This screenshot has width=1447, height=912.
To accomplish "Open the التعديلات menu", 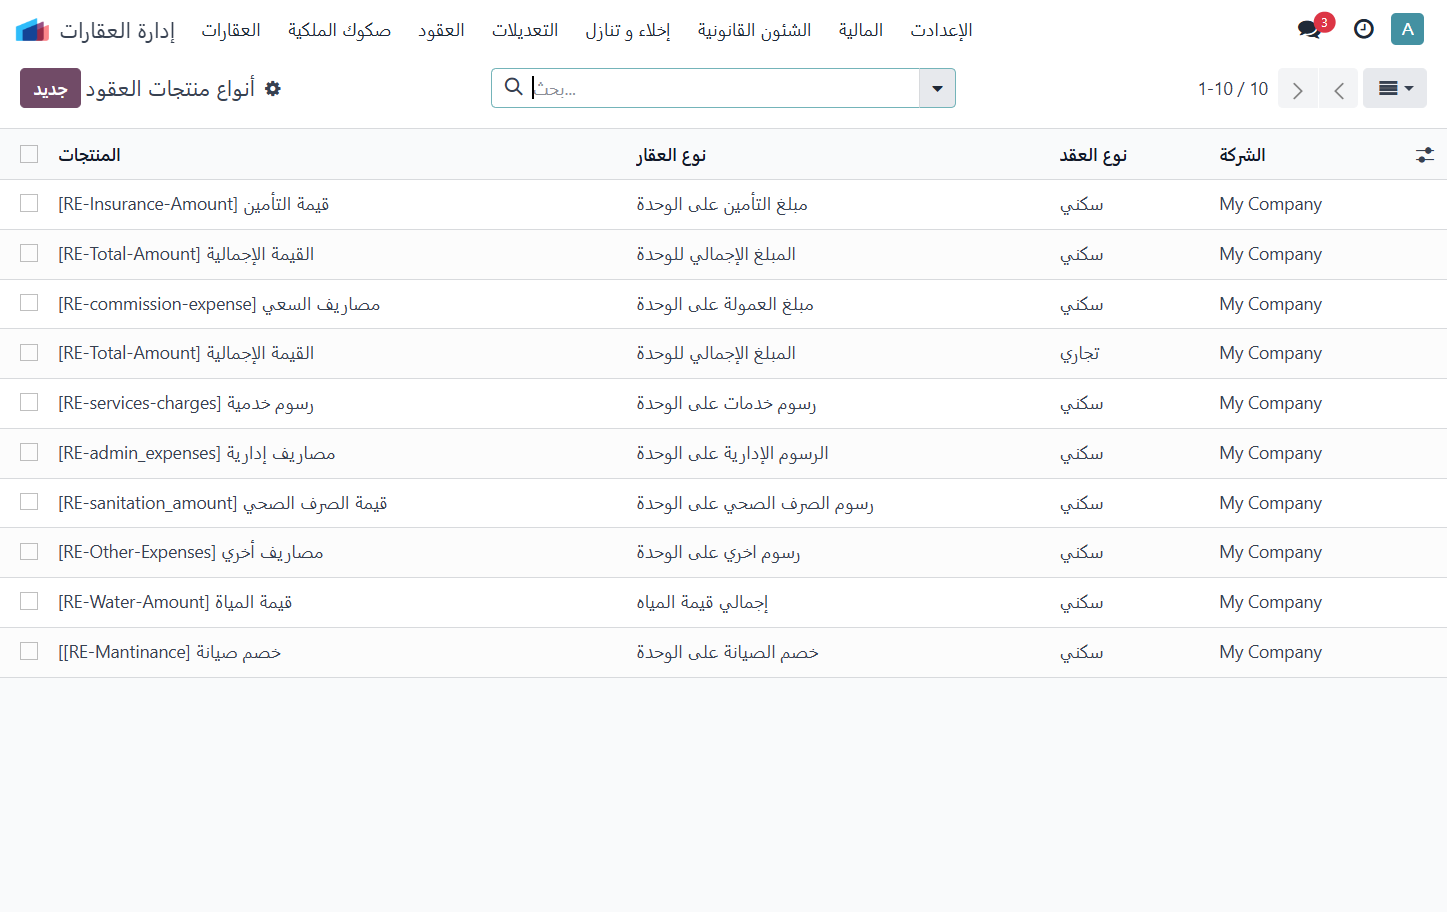I will pos(525,30).
